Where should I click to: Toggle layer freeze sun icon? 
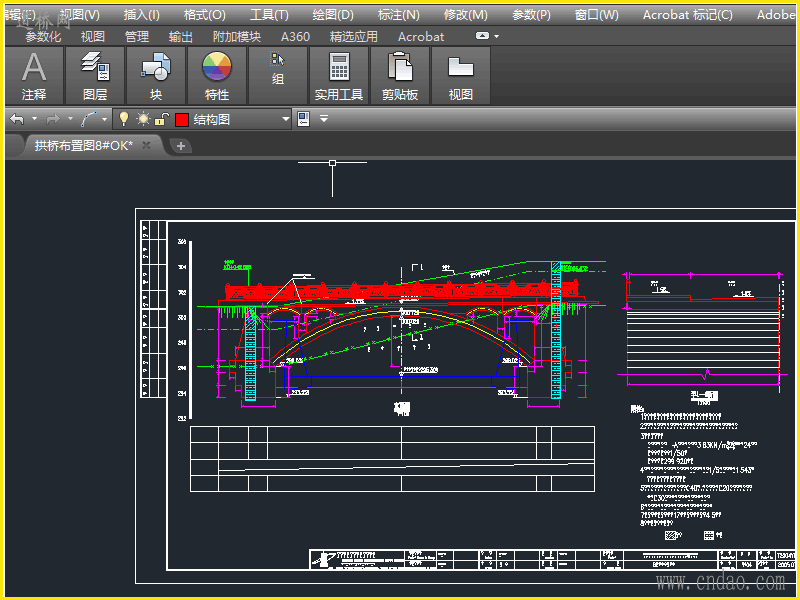(144, 119)
